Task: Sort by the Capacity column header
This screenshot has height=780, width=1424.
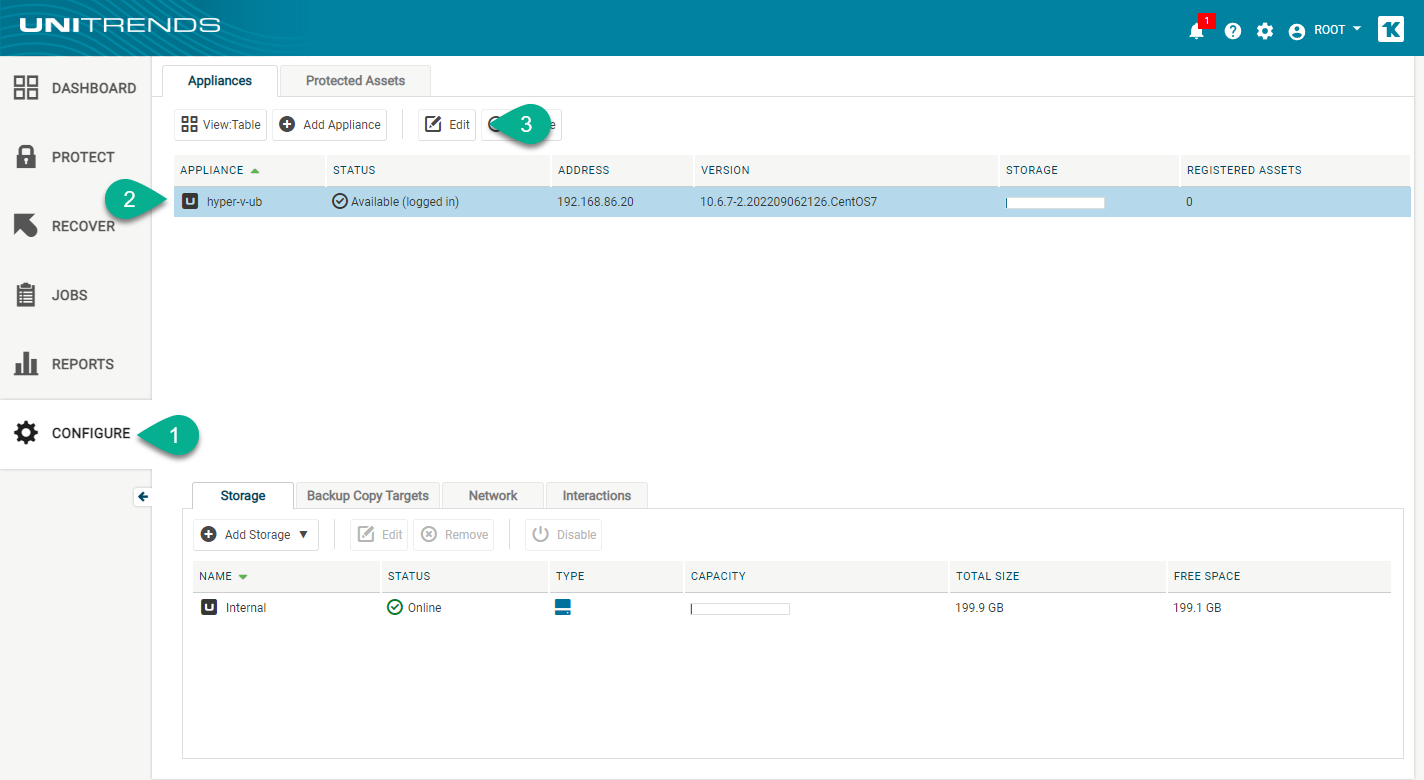Action: [816, 576]
